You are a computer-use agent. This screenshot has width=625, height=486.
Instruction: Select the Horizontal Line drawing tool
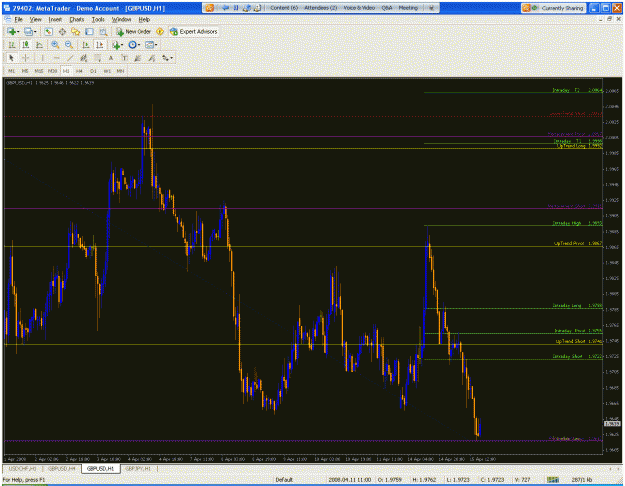pos(56,58)
